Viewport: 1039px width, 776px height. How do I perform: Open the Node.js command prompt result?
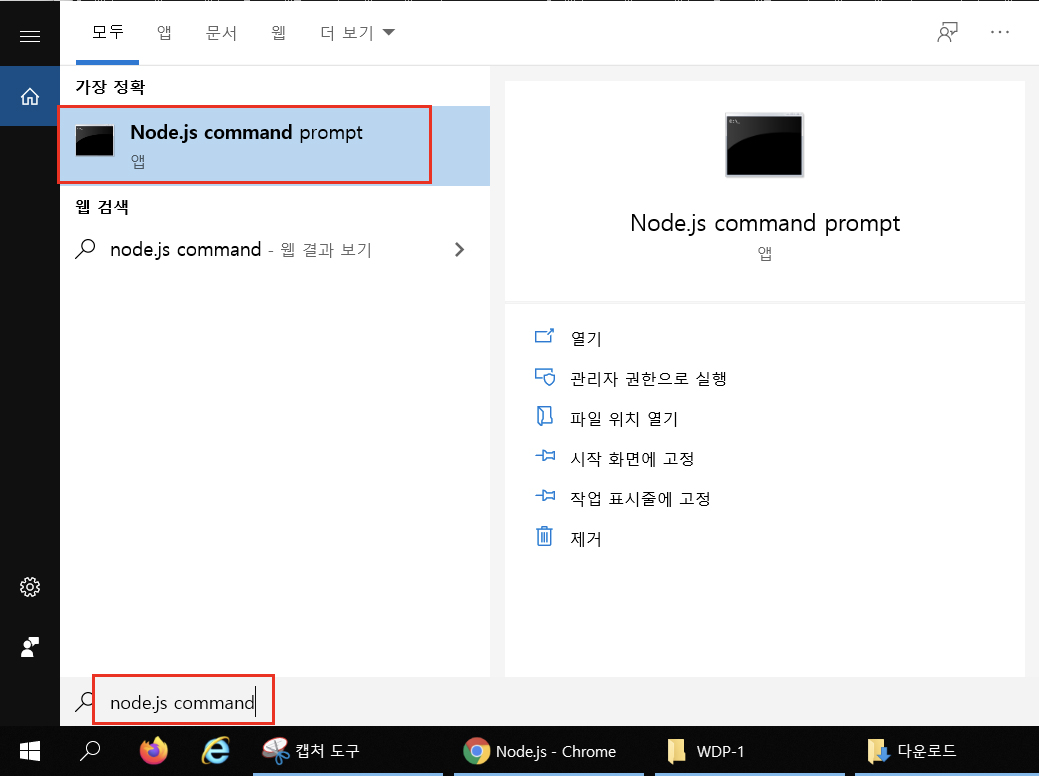click(x=275, y=145)
